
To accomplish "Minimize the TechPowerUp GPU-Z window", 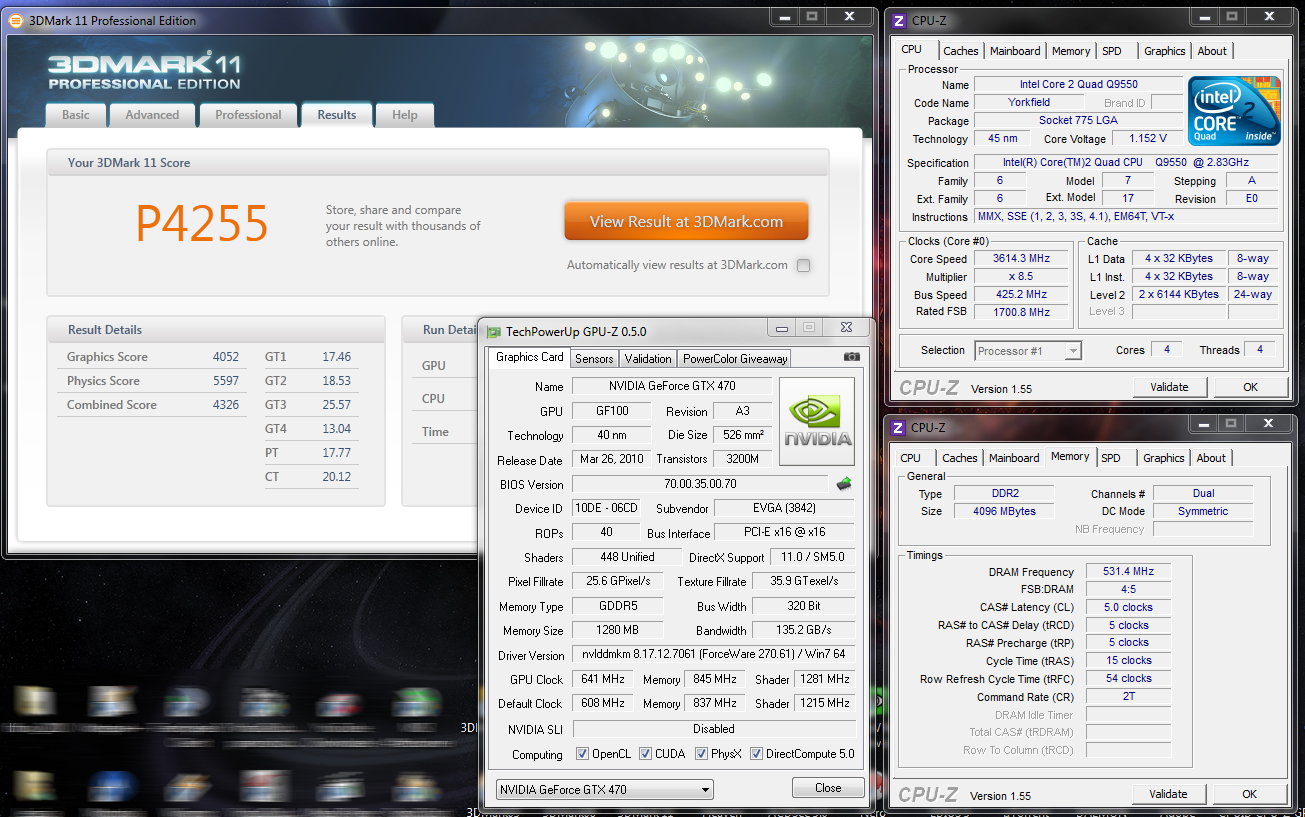I will point(780,327).
